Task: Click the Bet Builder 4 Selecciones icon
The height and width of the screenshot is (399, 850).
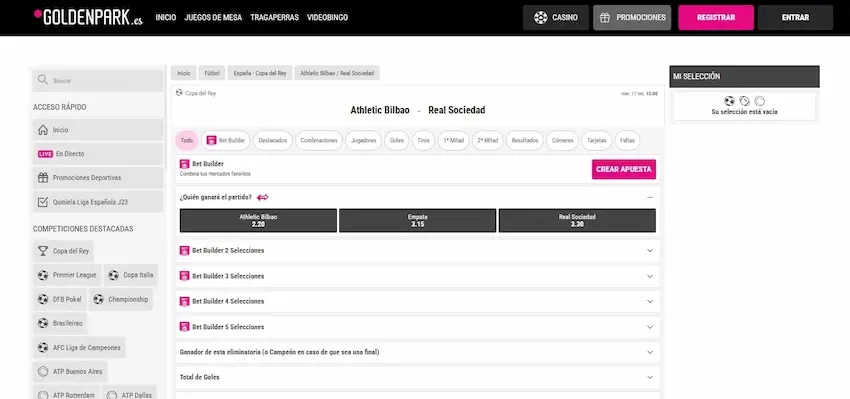Action: [x=184, y=301]
